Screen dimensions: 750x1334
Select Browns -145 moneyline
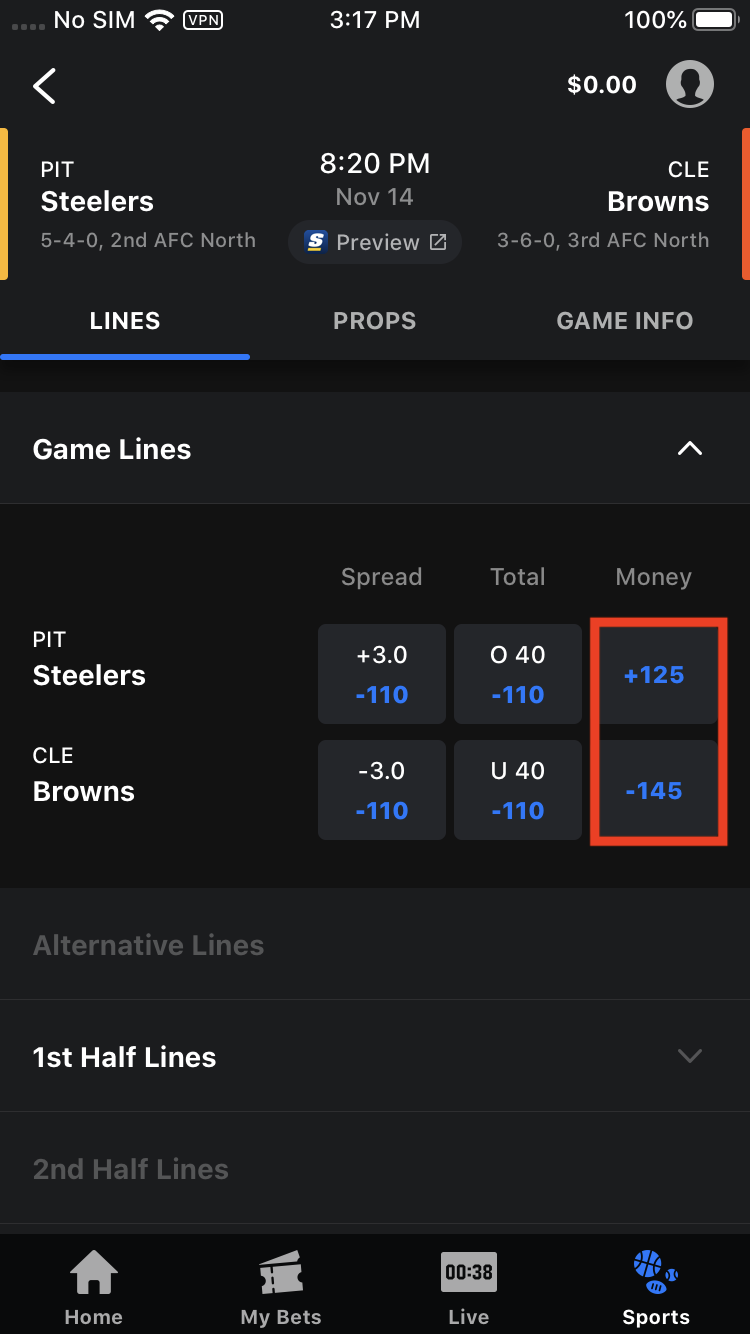(656, 790)
